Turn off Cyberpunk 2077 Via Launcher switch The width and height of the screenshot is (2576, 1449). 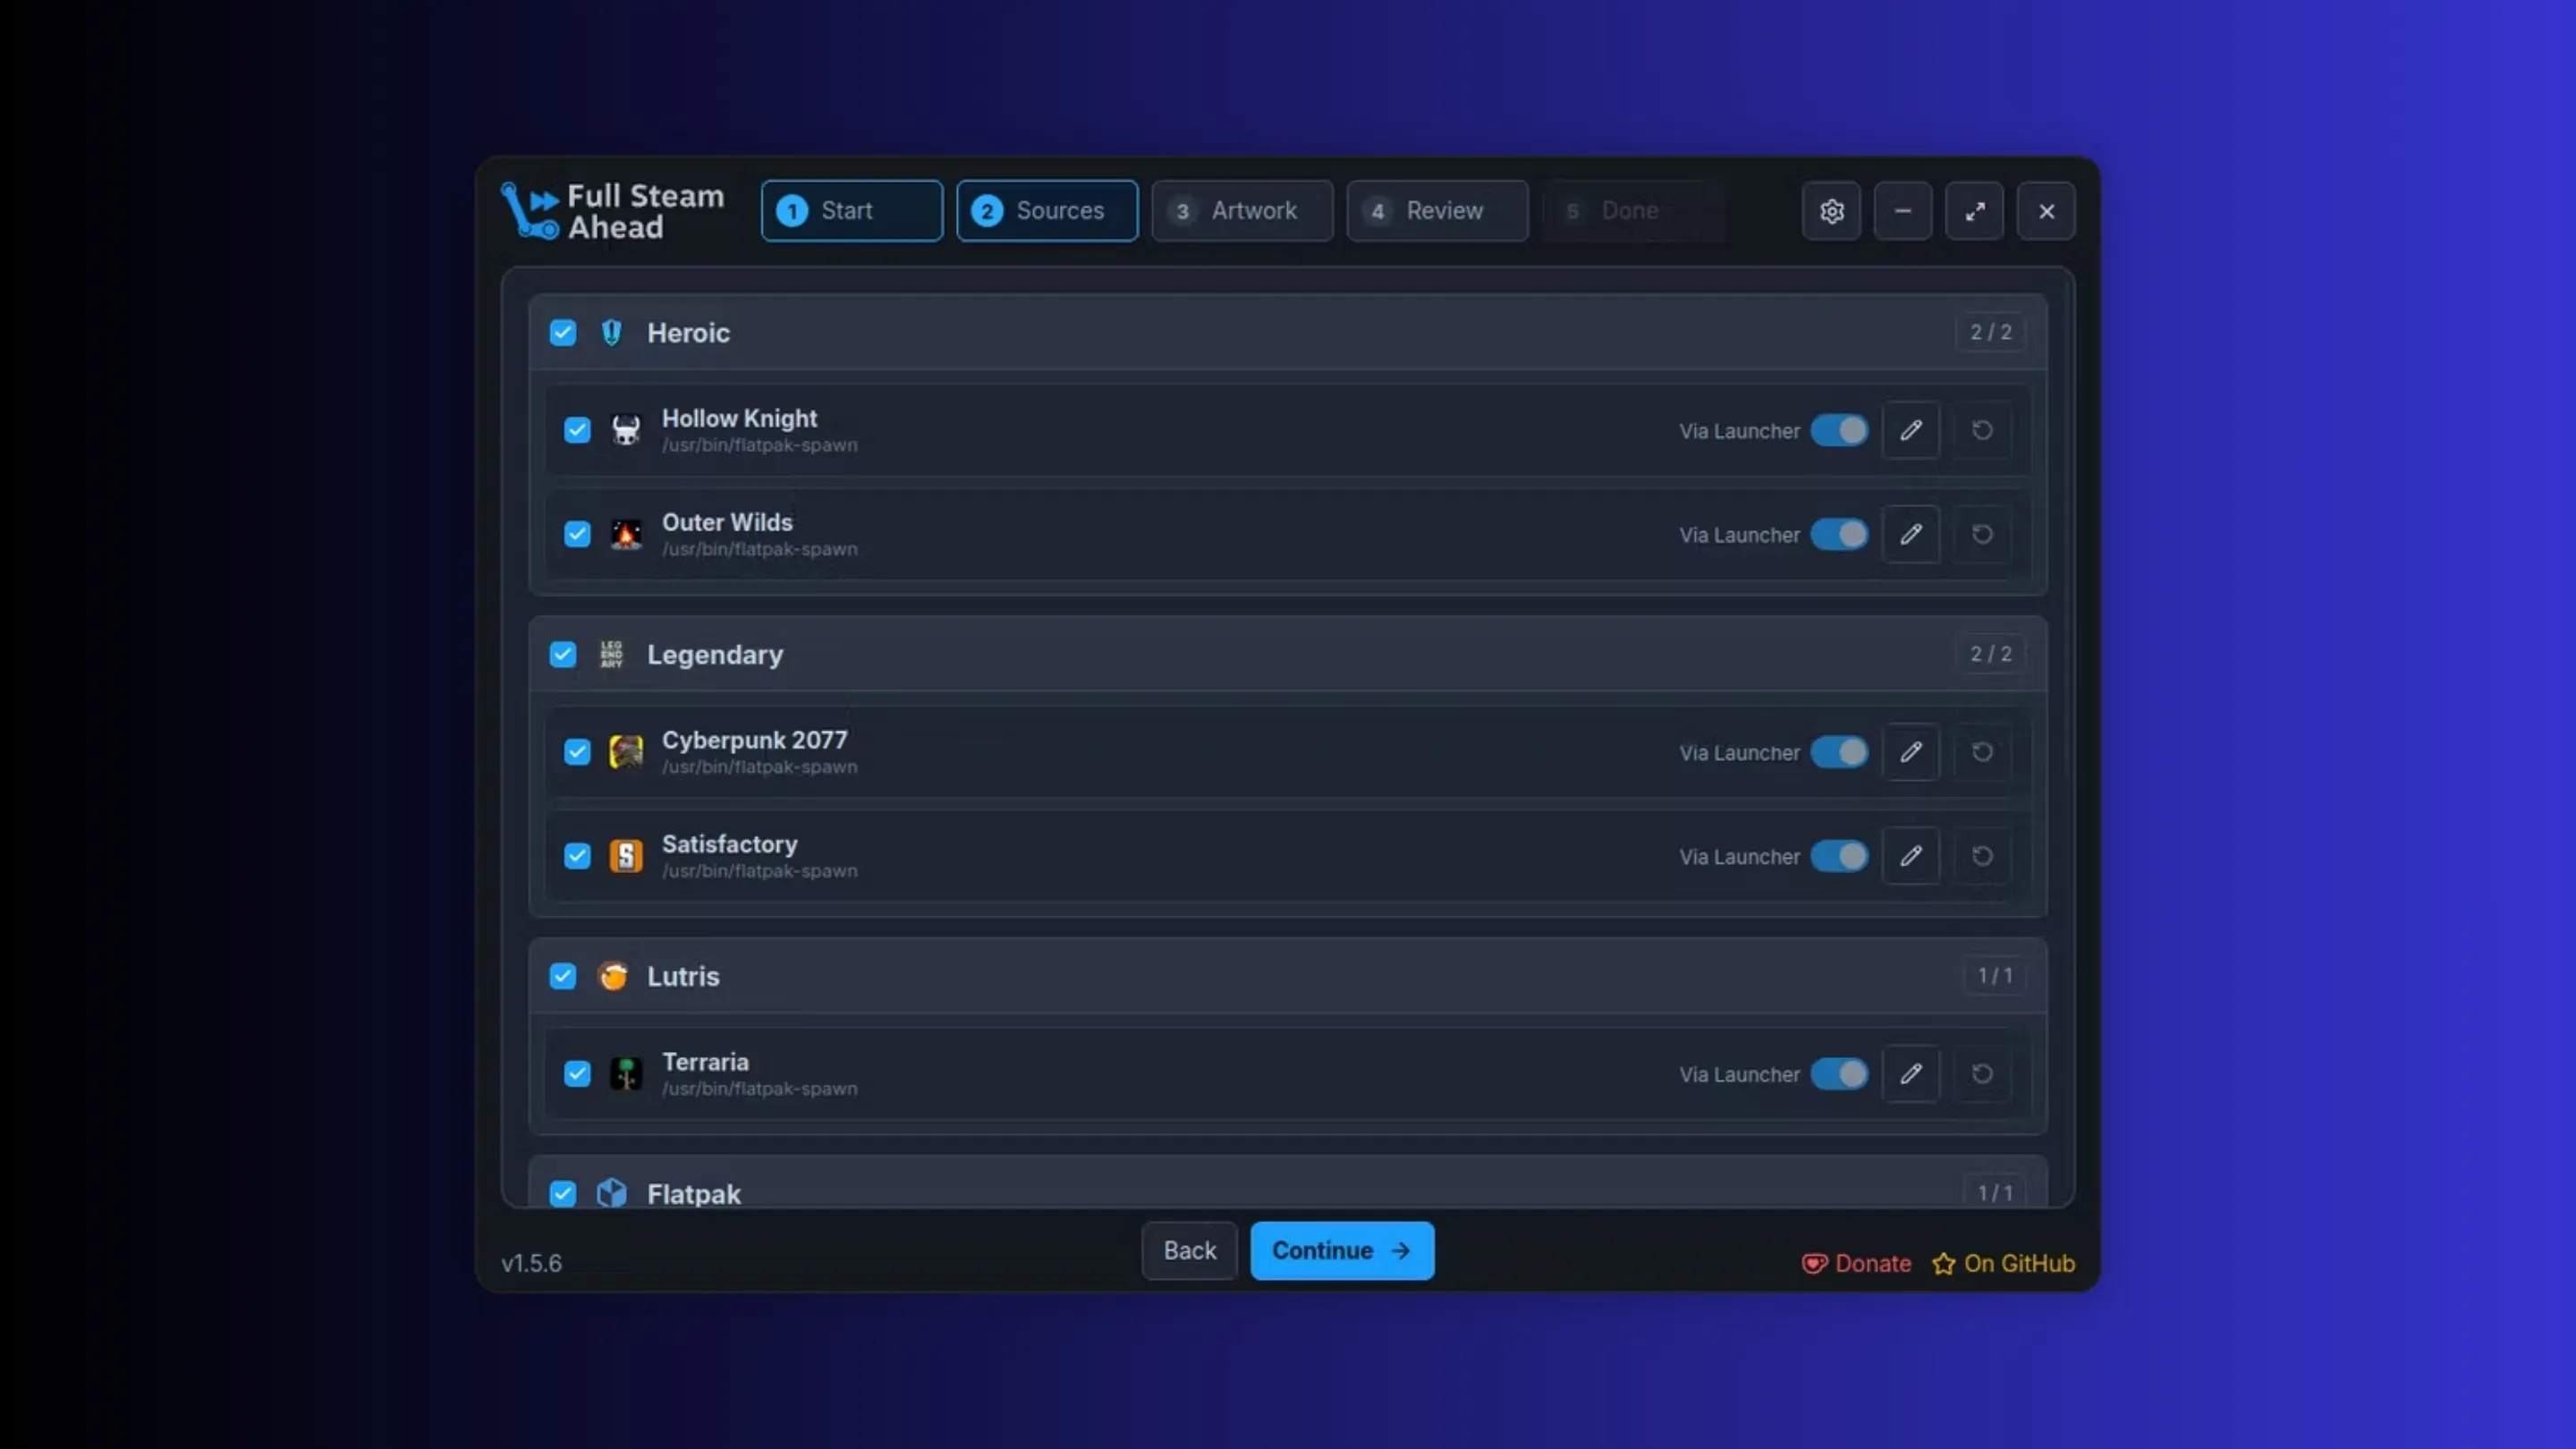coord(1839,752)
